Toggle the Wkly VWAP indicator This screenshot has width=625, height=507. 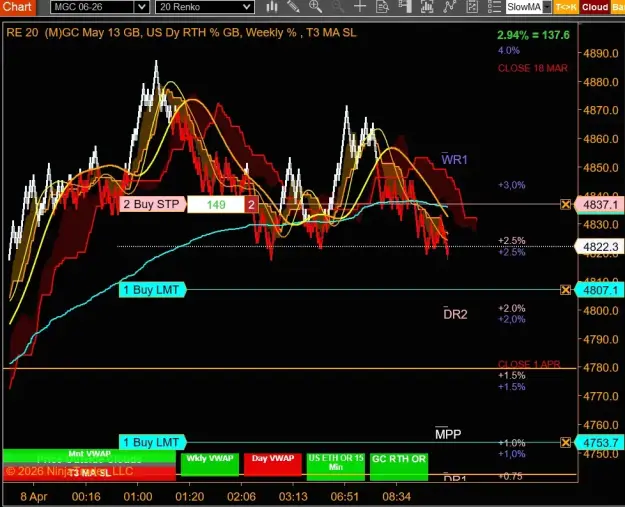click(210, 464)
